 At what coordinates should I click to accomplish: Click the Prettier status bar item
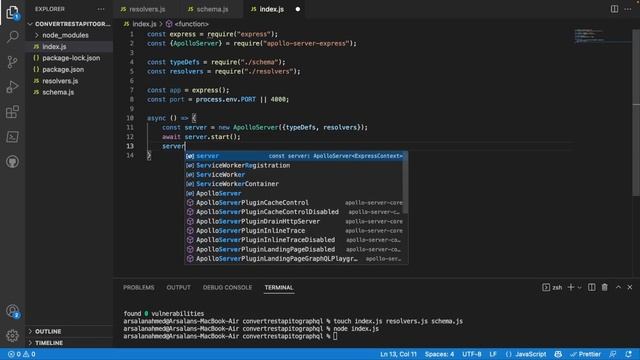coord(586,354)
